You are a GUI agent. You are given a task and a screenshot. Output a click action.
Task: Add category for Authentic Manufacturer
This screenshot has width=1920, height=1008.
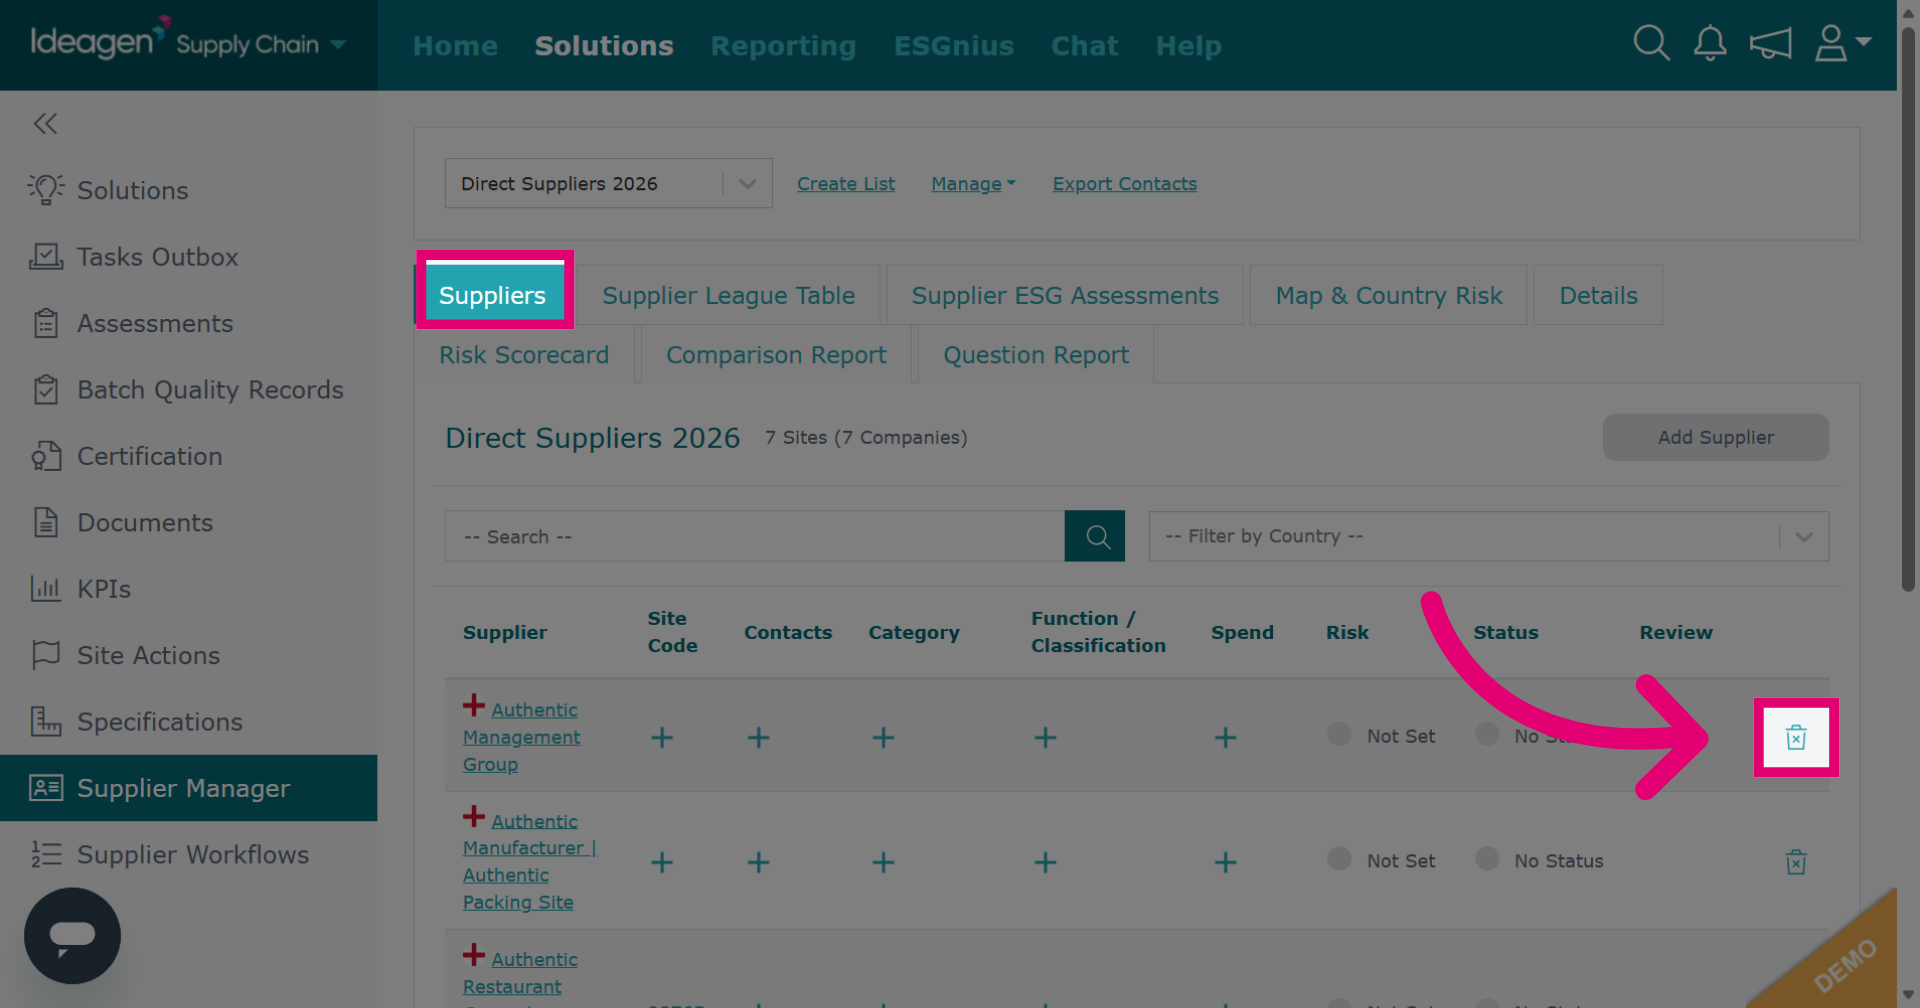[x=883, y=862]
